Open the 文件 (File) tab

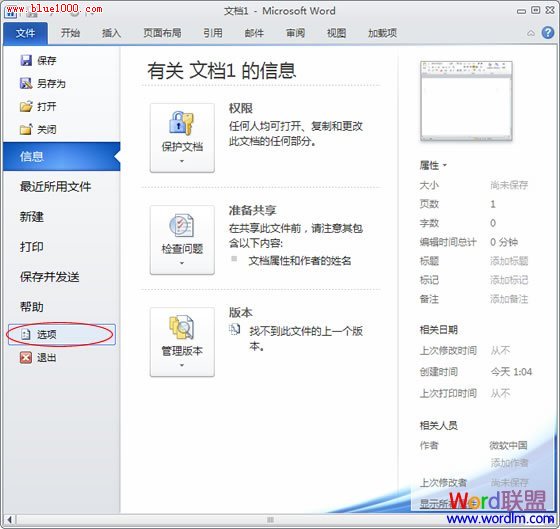pyautogui.click(x=25, y=34)
